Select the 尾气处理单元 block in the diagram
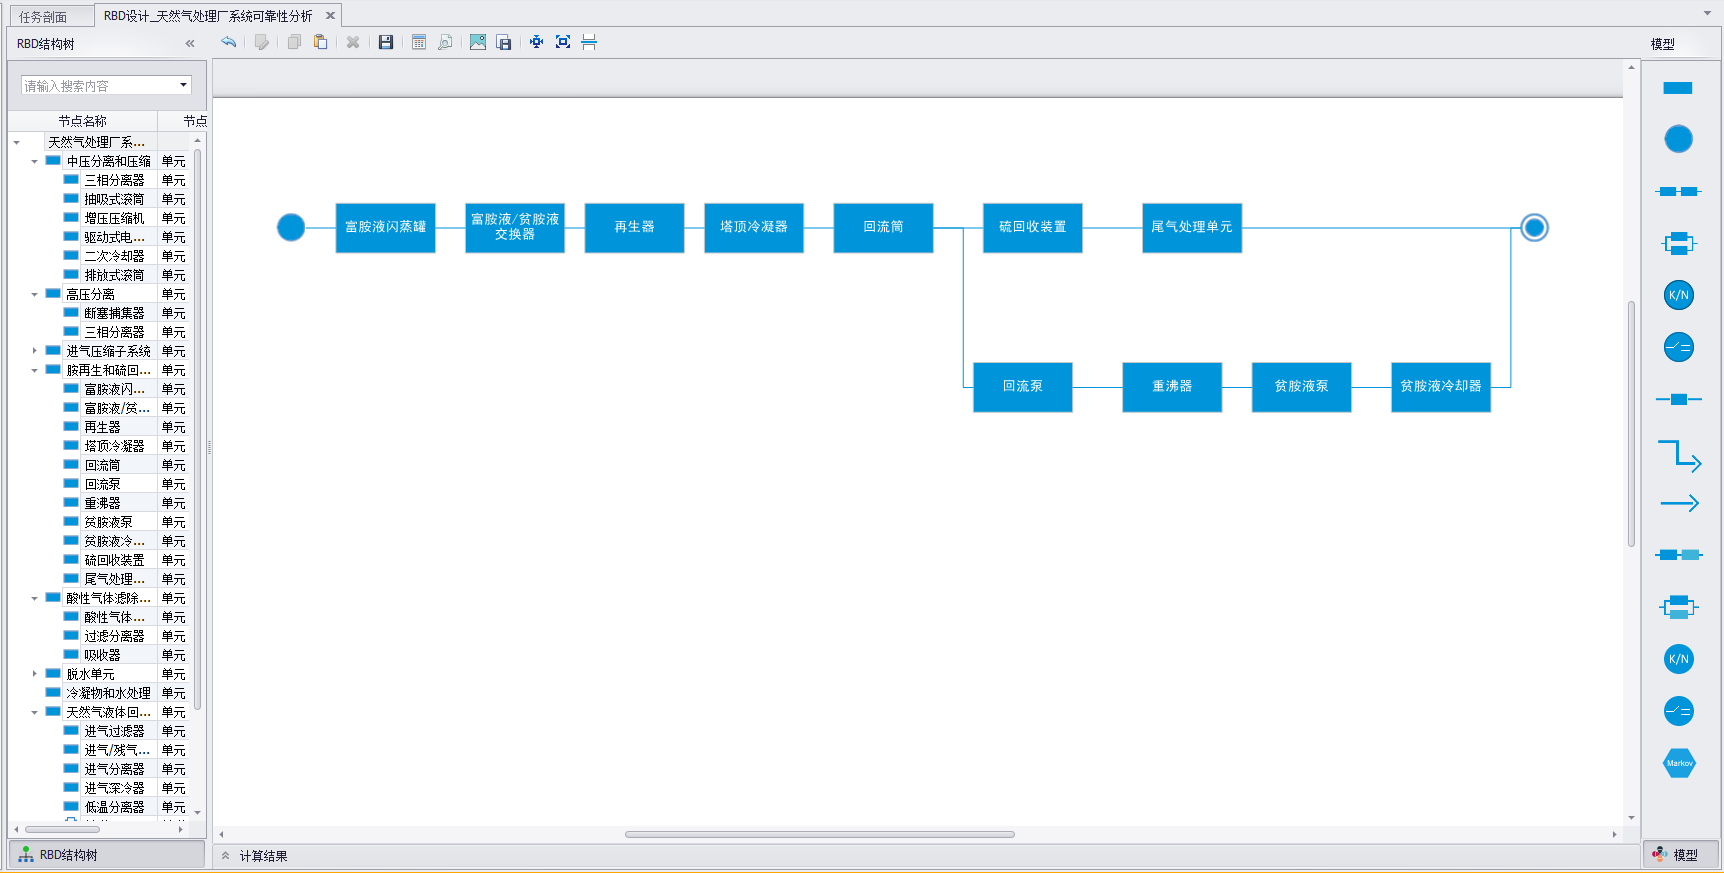The image size is (1724, 873). 1192,228
